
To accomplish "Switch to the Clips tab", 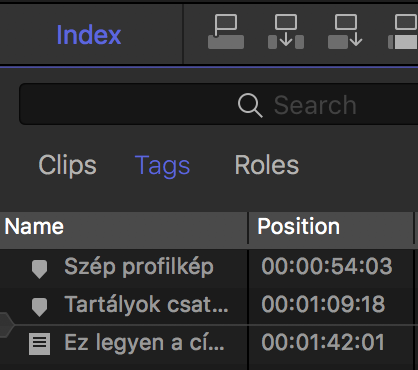I will (x=67, y=165).
